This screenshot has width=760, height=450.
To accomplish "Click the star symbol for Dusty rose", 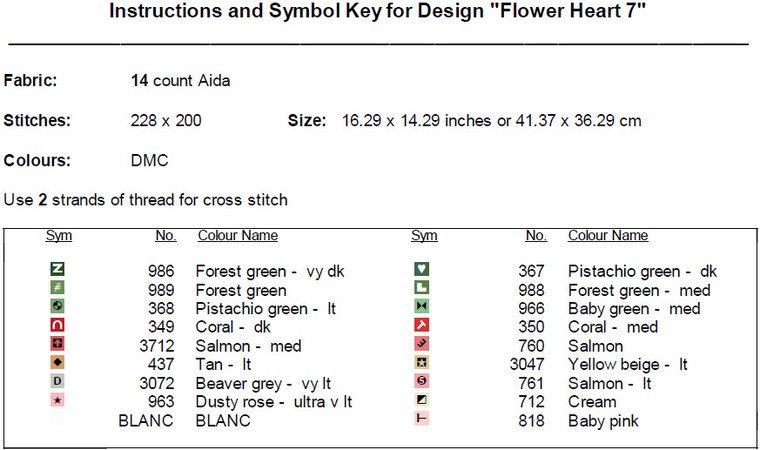I will (x=57, y=401).
